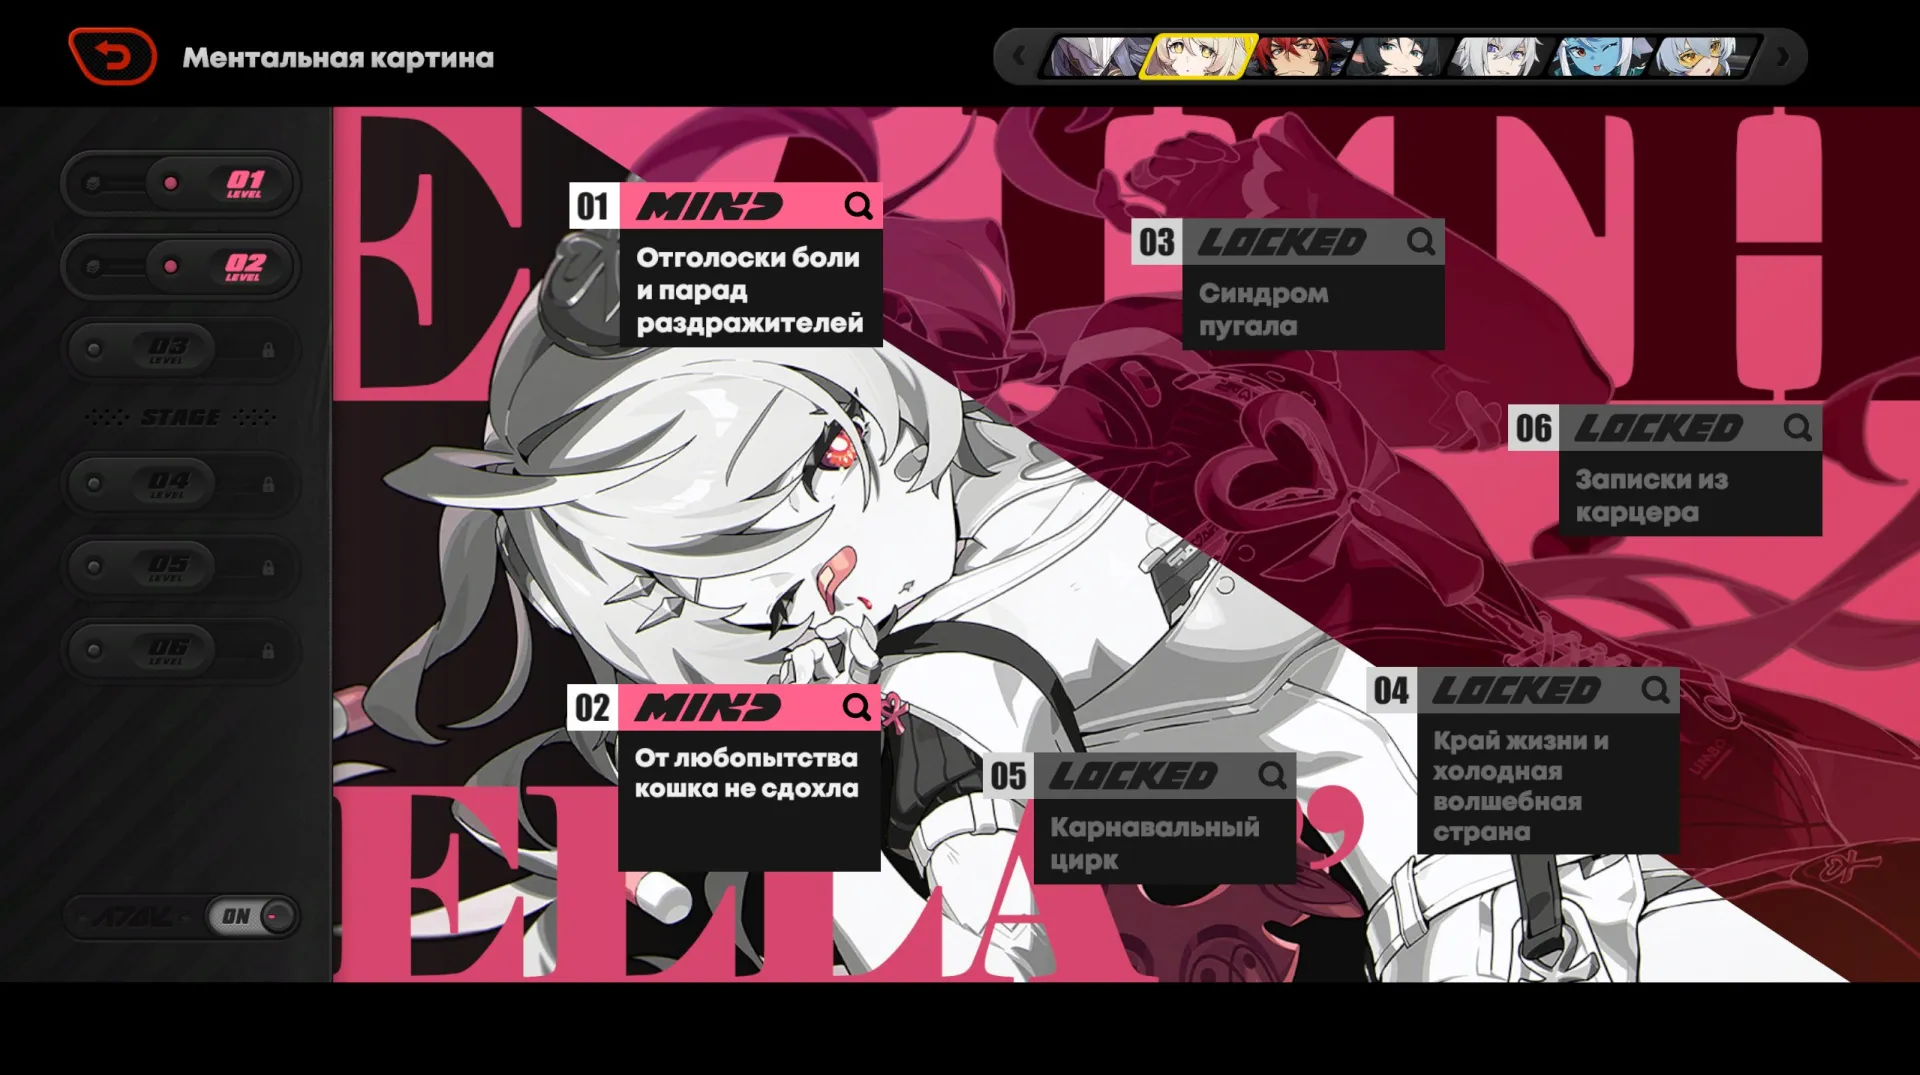Open magnifier on Mind 01 card
The height and width of the screenshot is (1075, 1920).
858,206
